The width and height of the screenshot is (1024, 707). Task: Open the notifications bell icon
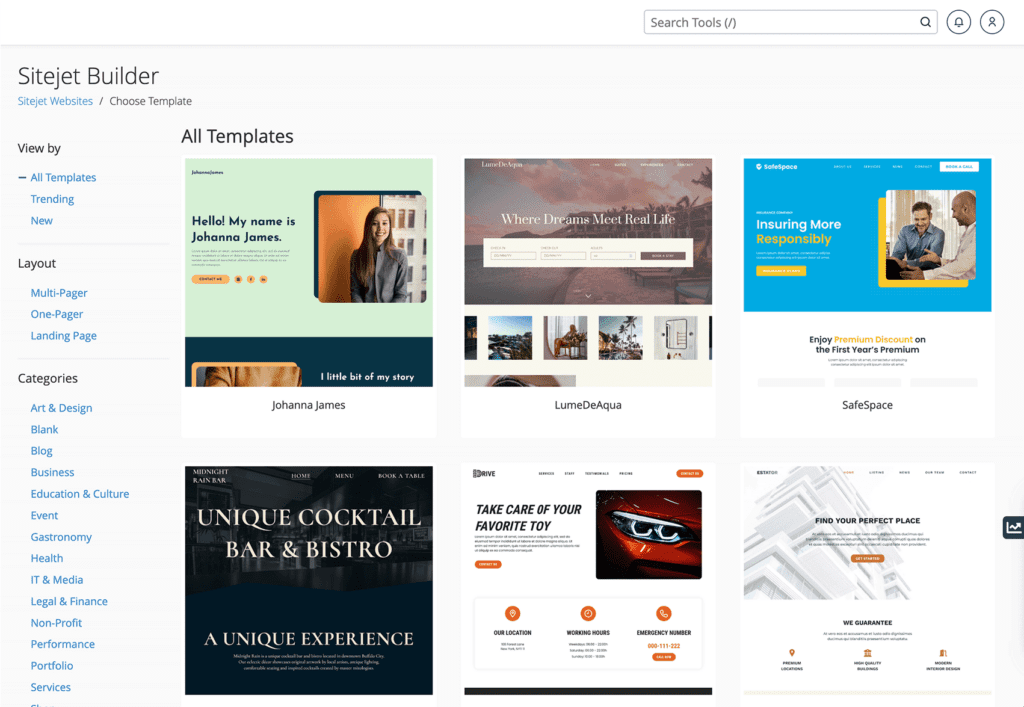coord(958,22)
